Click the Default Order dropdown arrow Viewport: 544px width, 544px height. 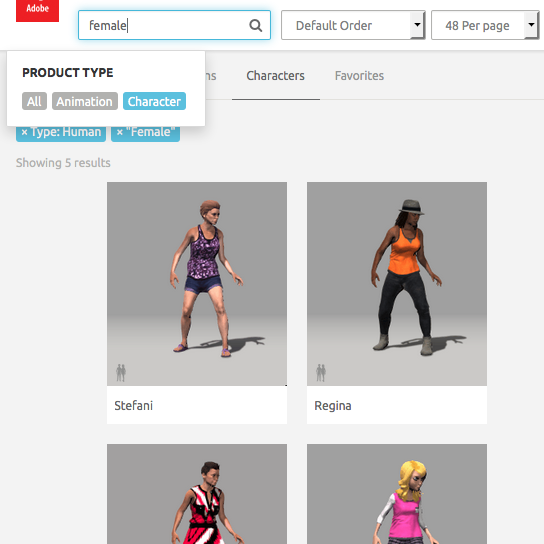pos(417,25)
